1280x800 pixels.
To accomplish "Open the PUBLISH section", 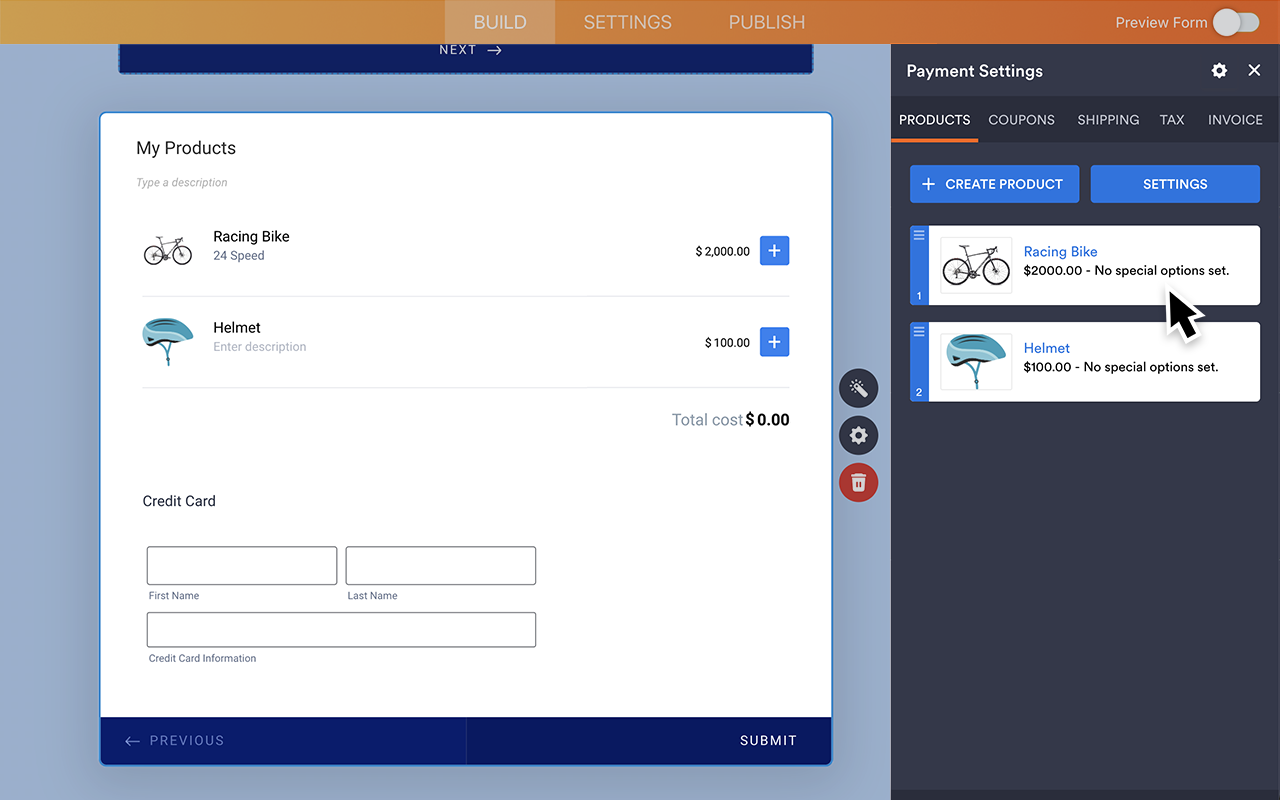I will click(x=766, y=21).
